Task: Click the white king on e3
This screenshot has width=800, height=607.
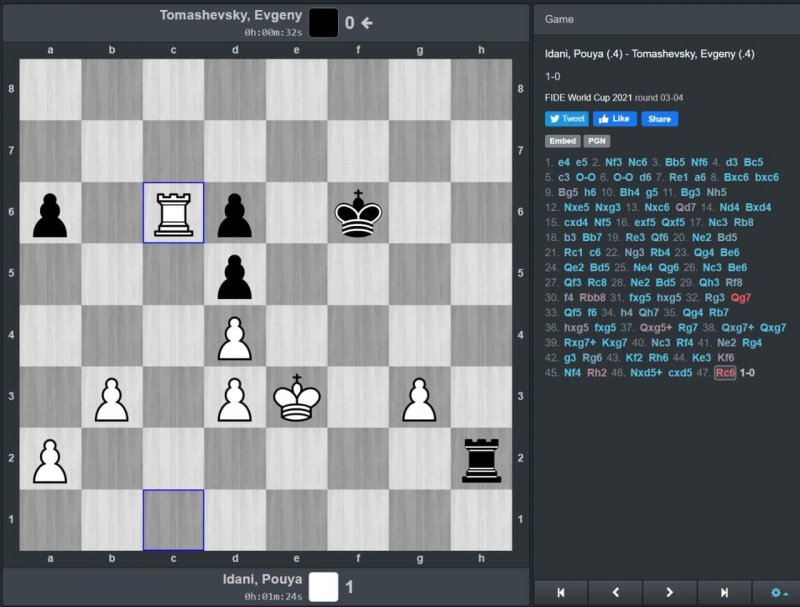Action: point(296,398)
